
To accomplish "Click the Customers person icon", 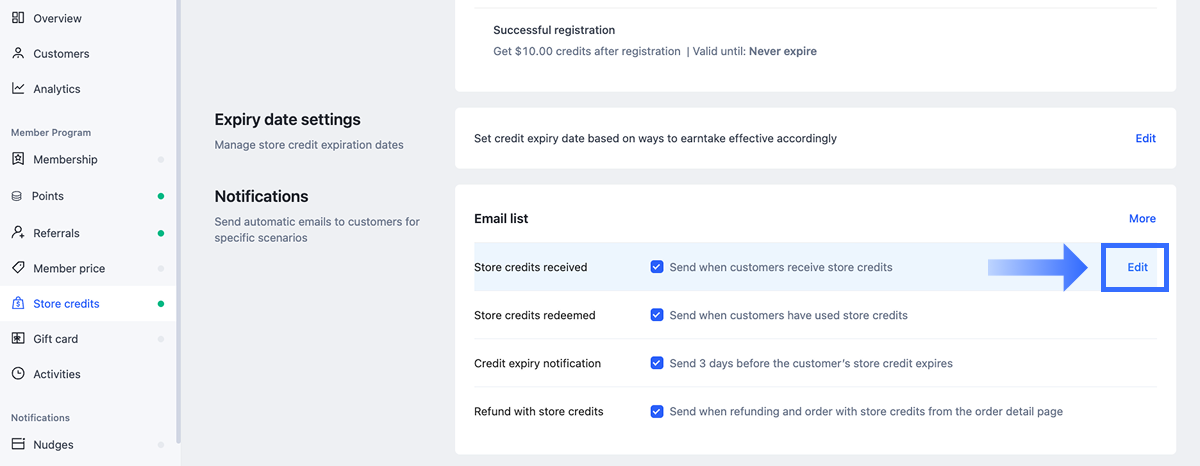I will (18, 53).
